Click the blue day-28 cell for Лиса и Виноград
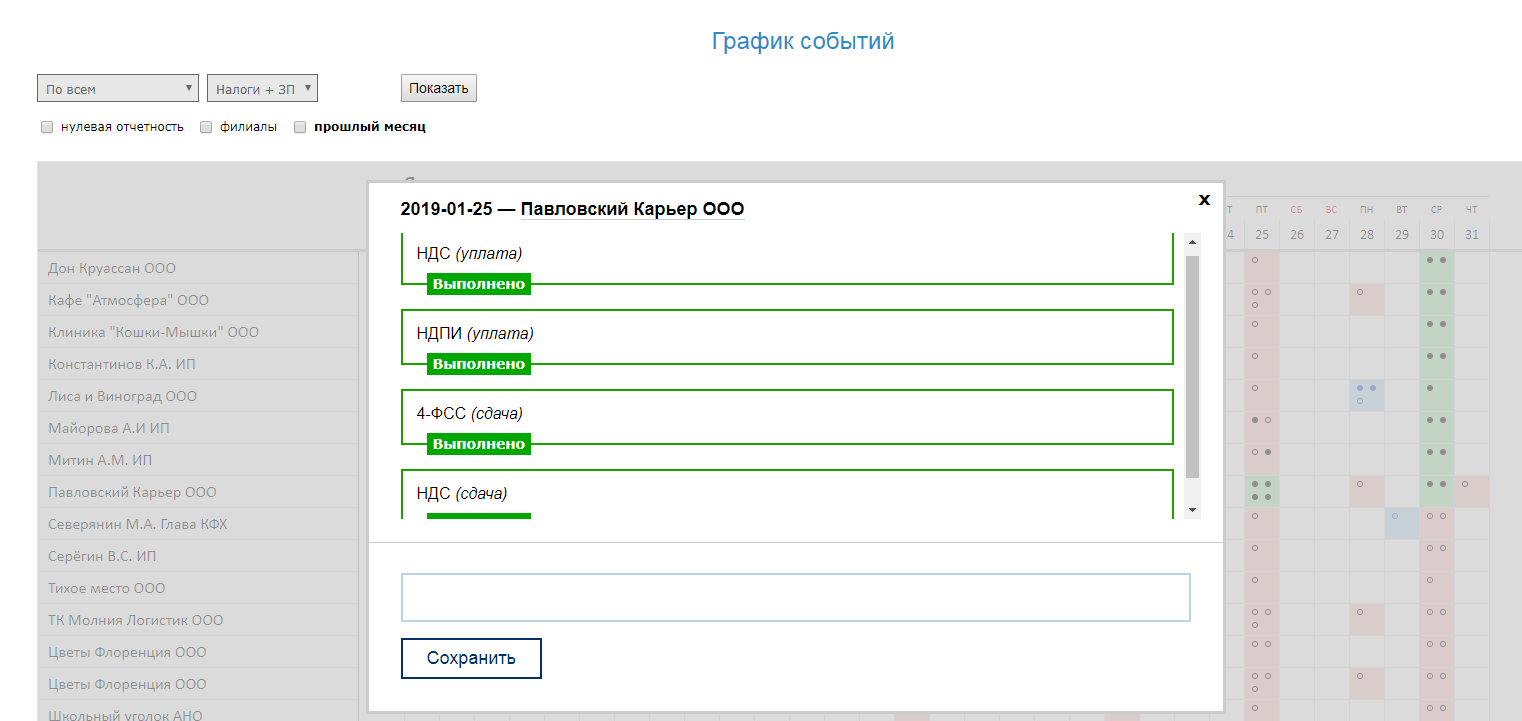Image resolution: width=1522 pixels, height=721 pixels. (x=1366, y=395)
